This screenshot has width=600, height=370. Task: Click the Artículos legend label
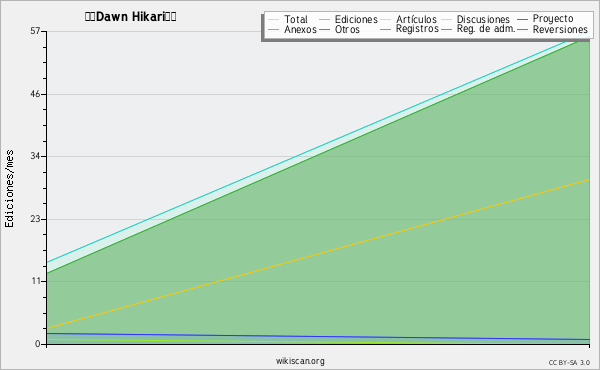(x=416, y=19)
